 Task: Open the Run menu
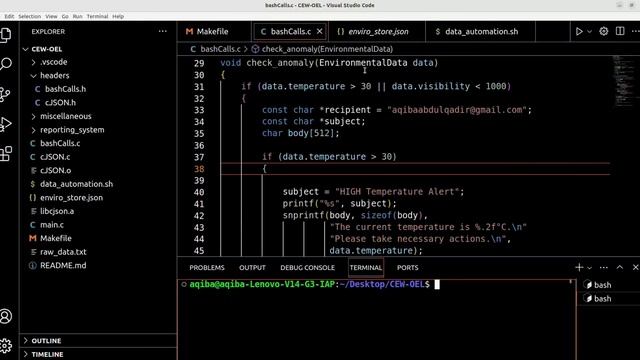(78, 16)
